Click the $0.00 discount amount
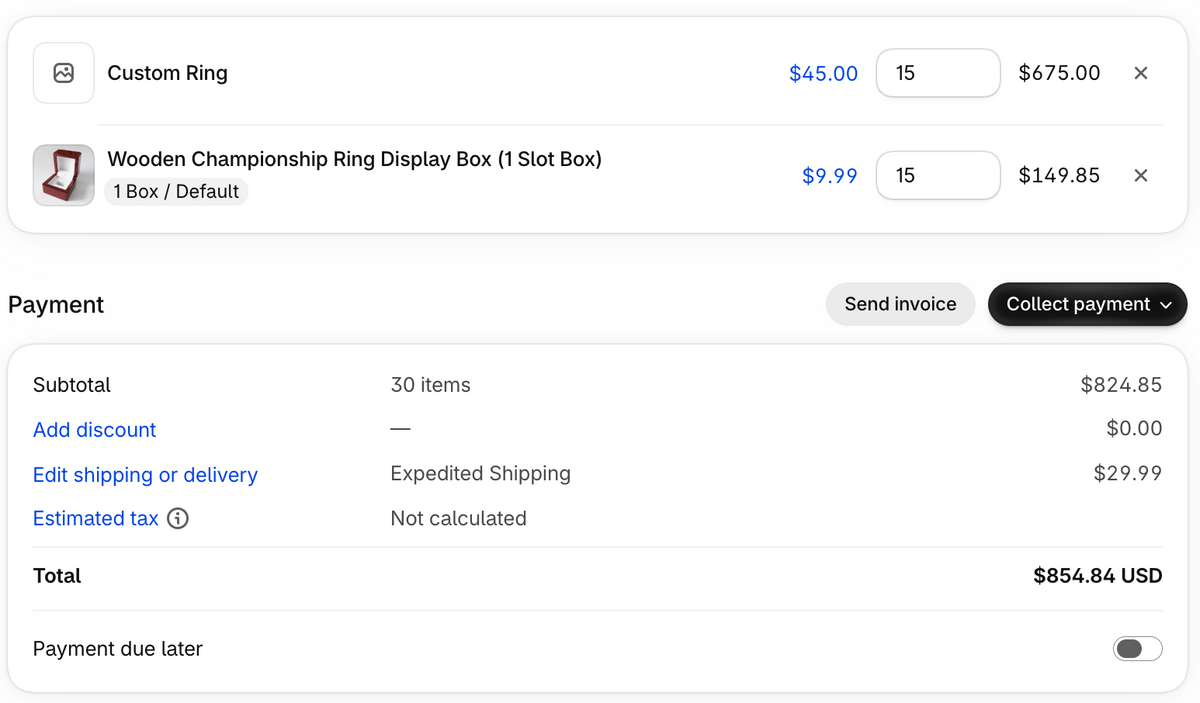The height and width of the screenshot is (703, 1200). pyautogui.click(x=1134, y=429)
